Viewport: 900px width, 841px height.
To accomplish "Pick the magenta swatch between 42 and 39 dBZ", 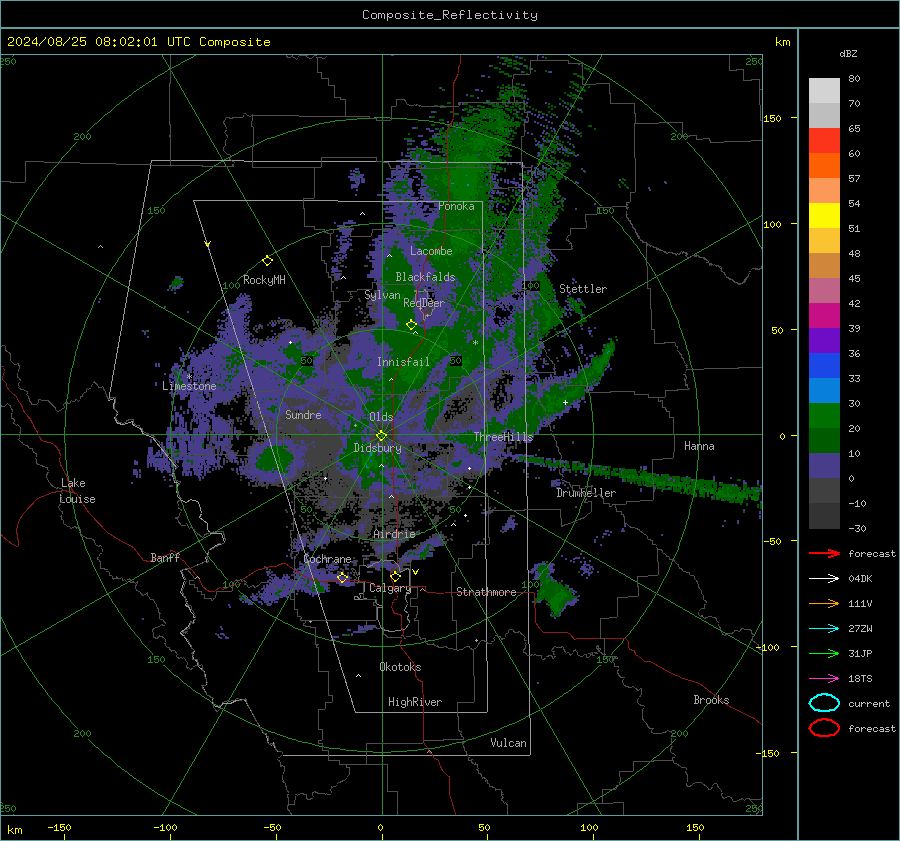I will 824,315.
